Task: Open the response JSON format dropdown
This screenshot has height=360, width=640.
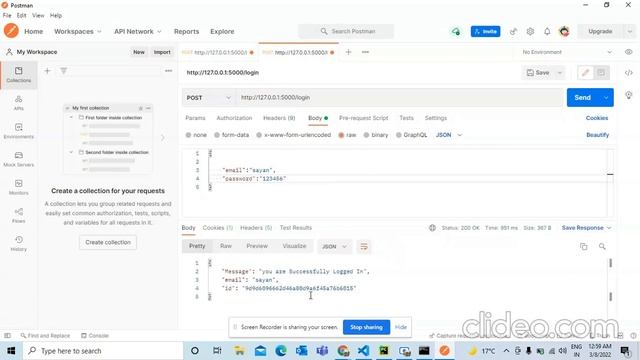Action: click(334, 247)
